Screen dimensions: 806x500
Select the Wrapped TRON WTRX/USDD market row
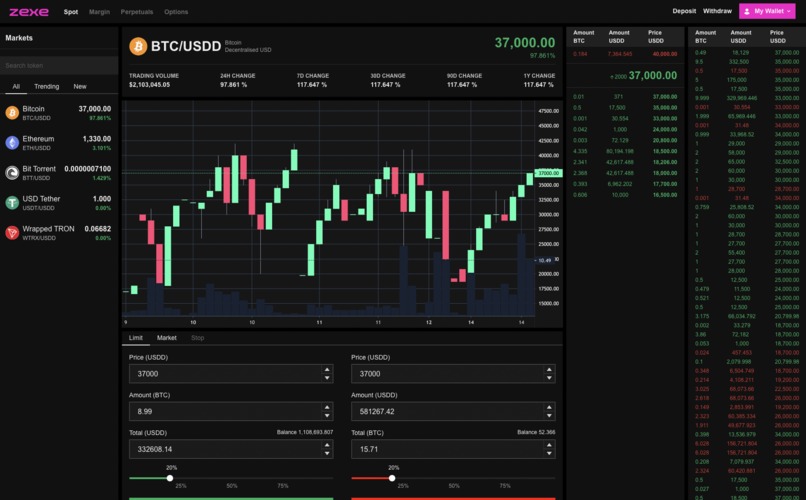coord(59,233)
